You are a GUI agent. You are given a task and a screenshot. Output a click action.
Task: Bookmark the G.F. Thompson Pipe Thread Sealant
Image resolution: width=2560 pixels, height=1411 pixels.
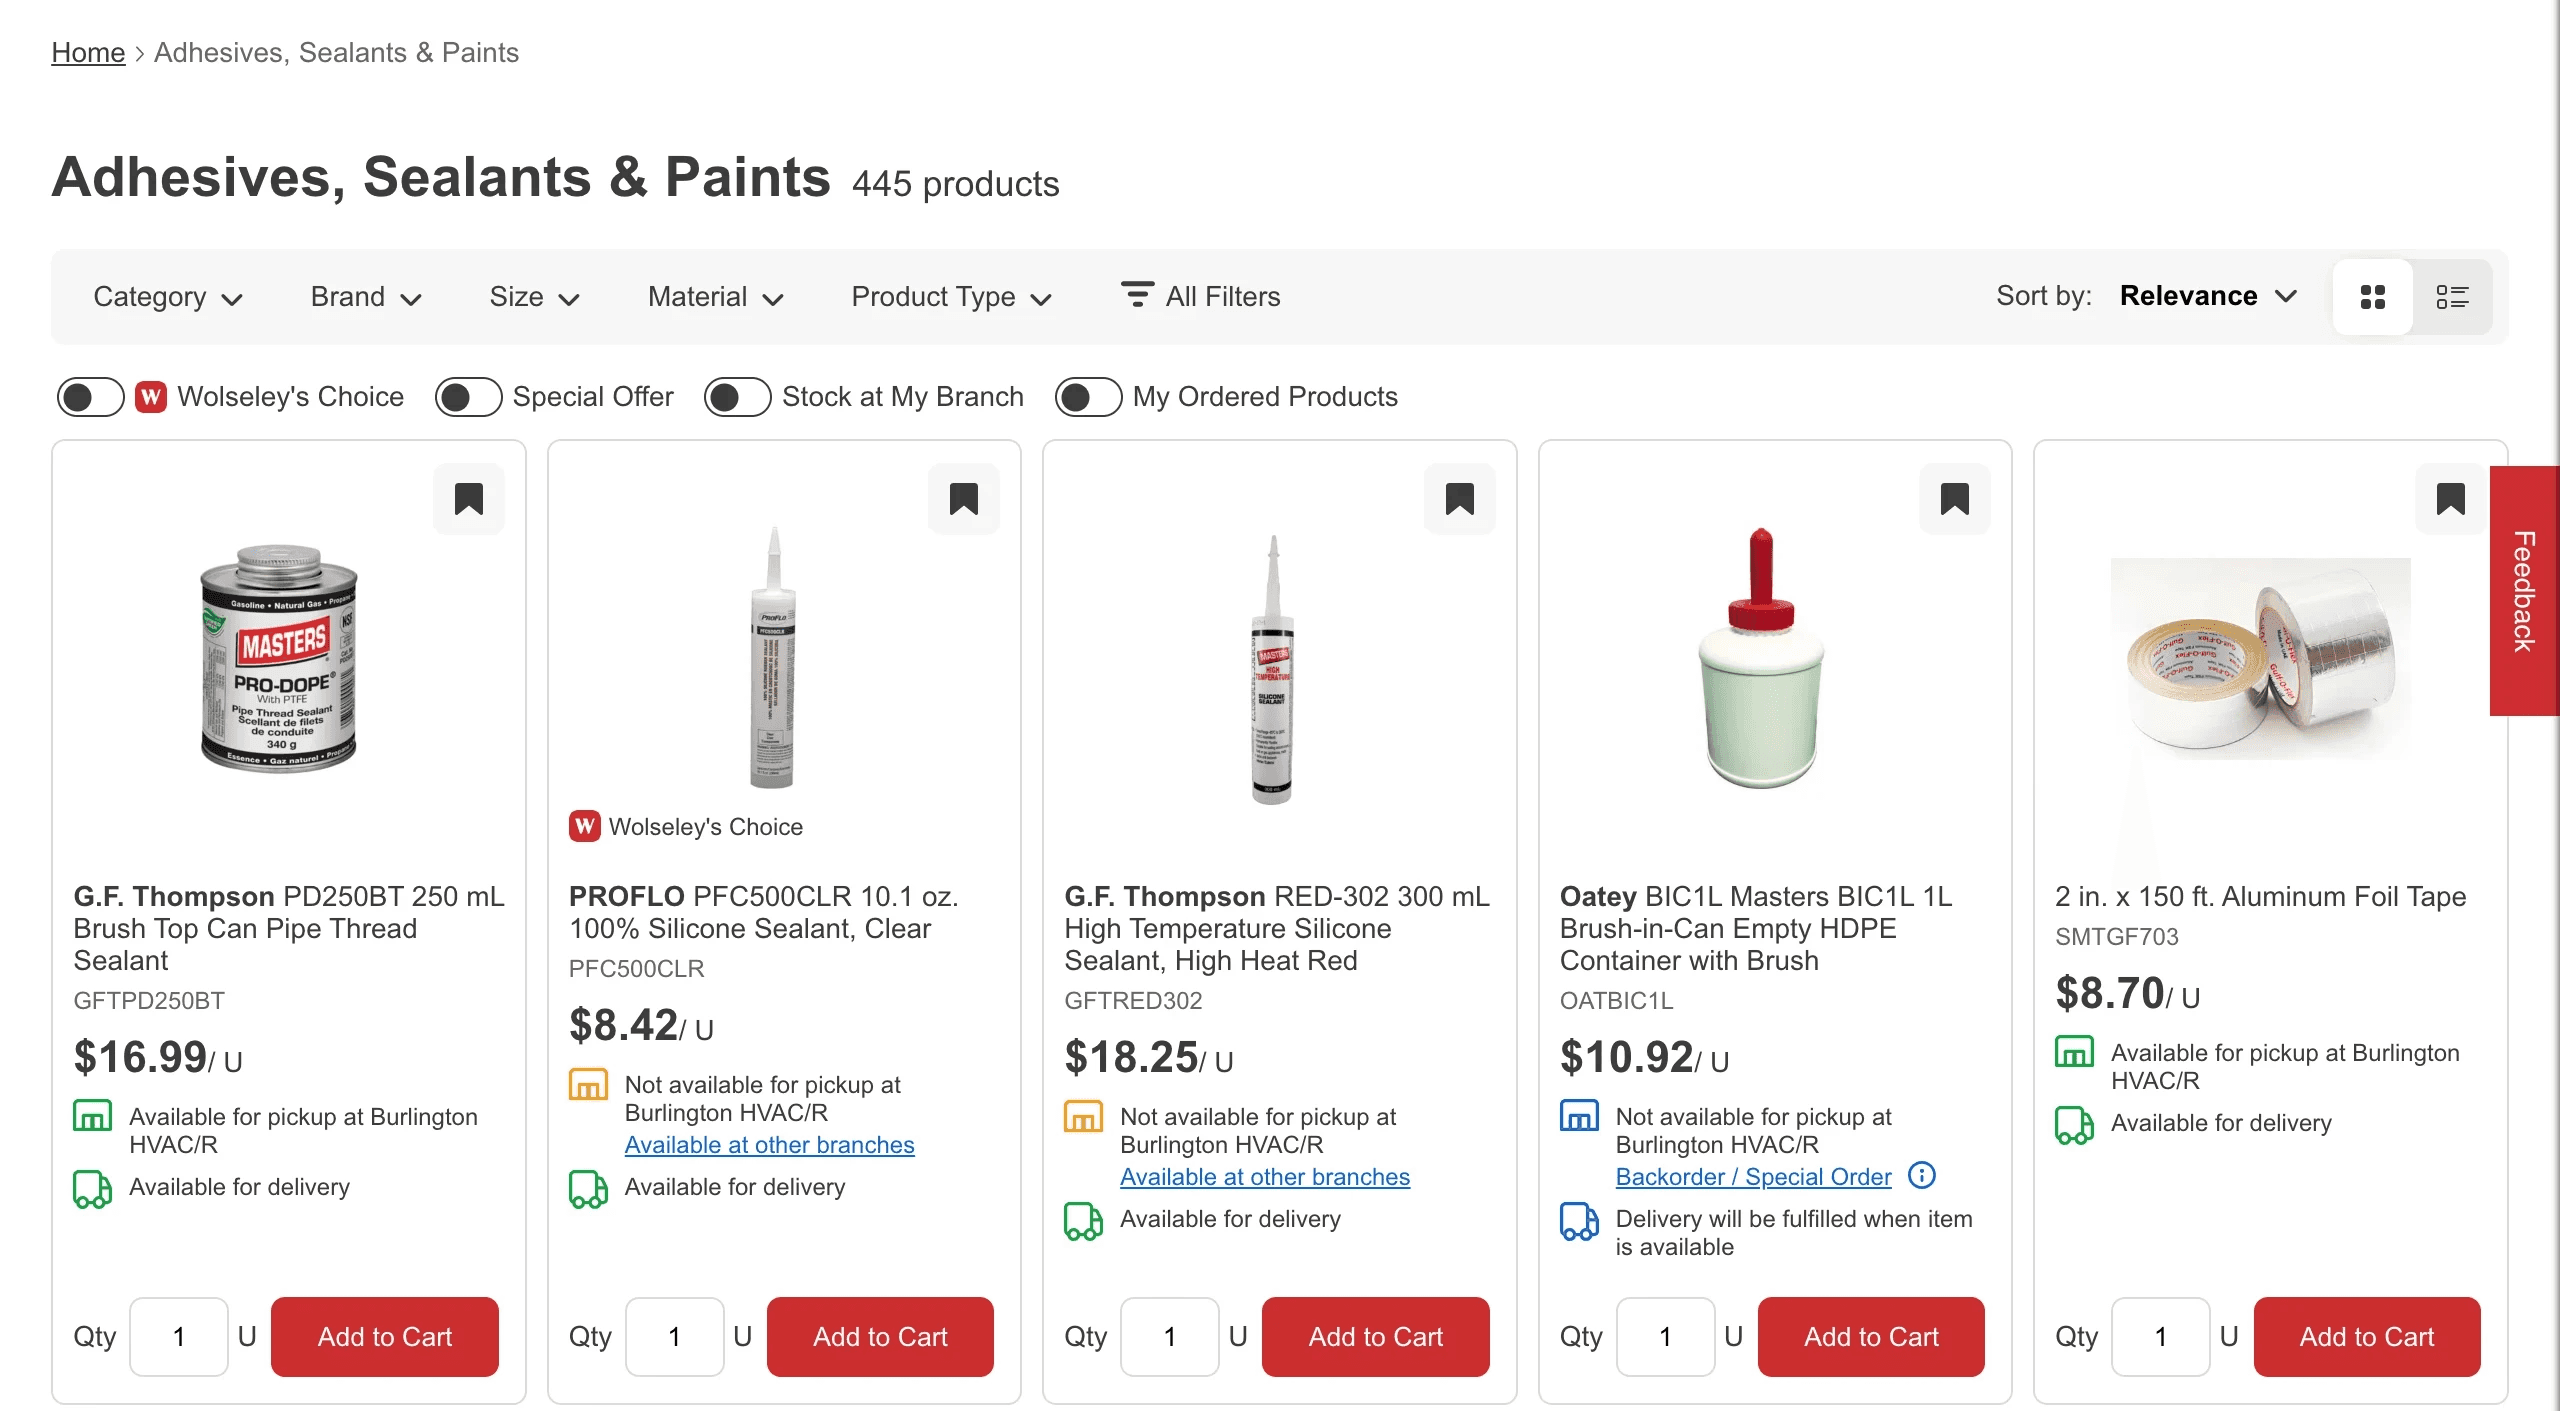[x=468, y=498]
